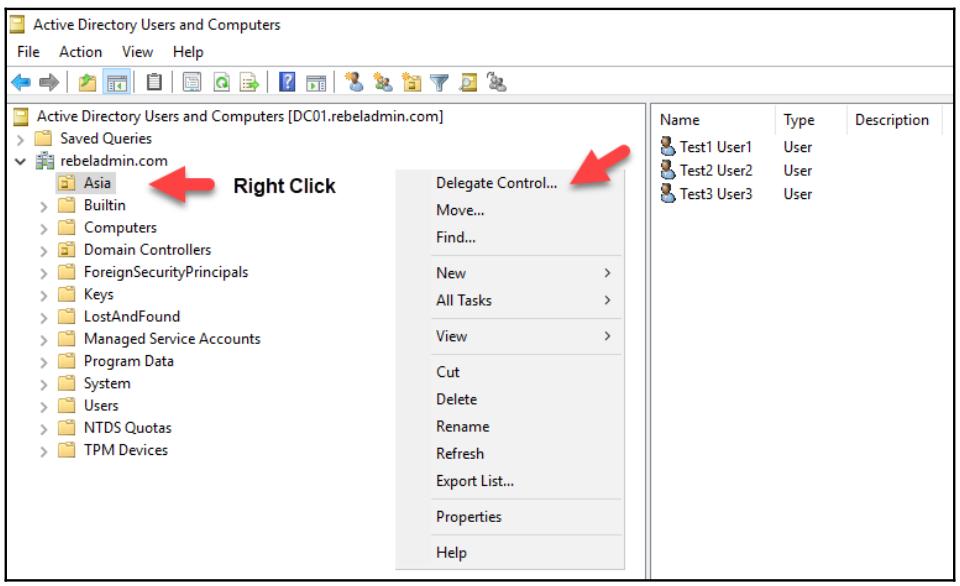The width and height of the screenshot is (960, 586).
Task: Select Delegate Control from the context menu
Action: (x=496, y=183)
